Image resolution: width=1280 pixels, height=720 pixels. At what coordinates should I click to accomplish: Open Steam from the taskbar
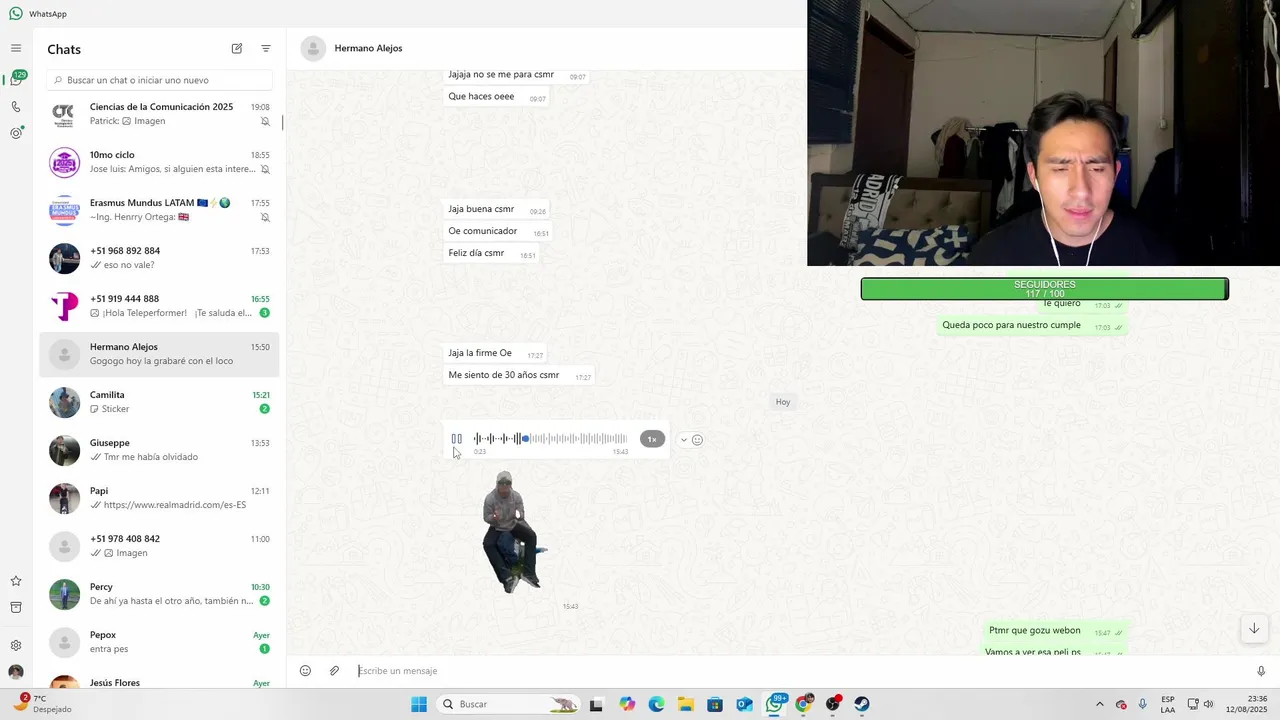click(862, 704)
